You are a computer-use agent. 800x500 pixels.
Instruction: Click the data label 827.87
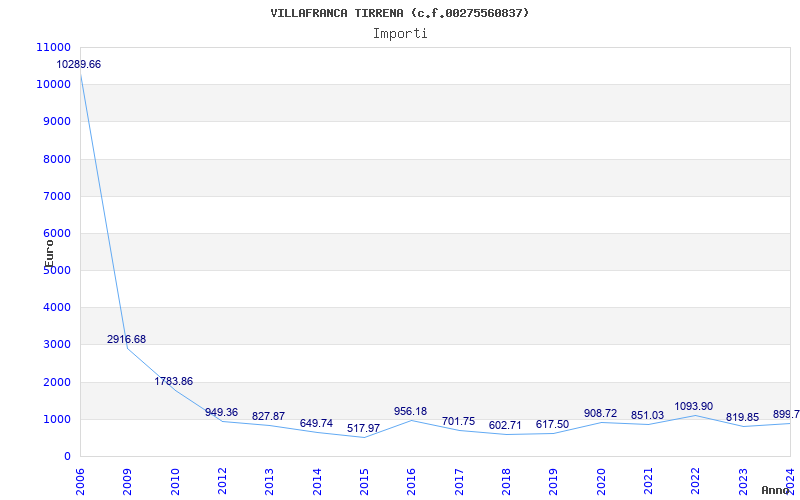coord(268,416)
